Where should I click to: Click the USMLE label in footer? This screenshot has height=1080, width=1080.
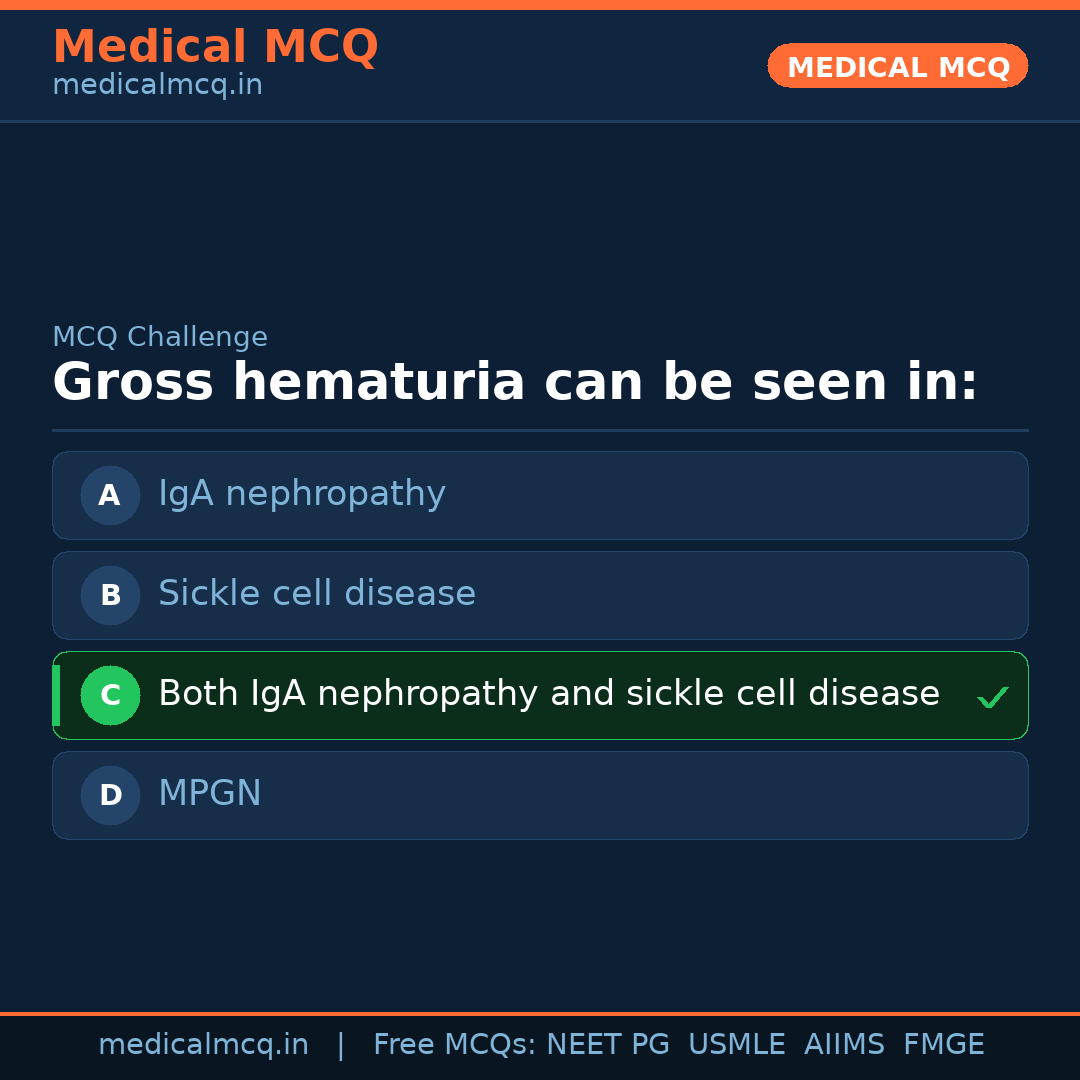tap(736, 1045)
